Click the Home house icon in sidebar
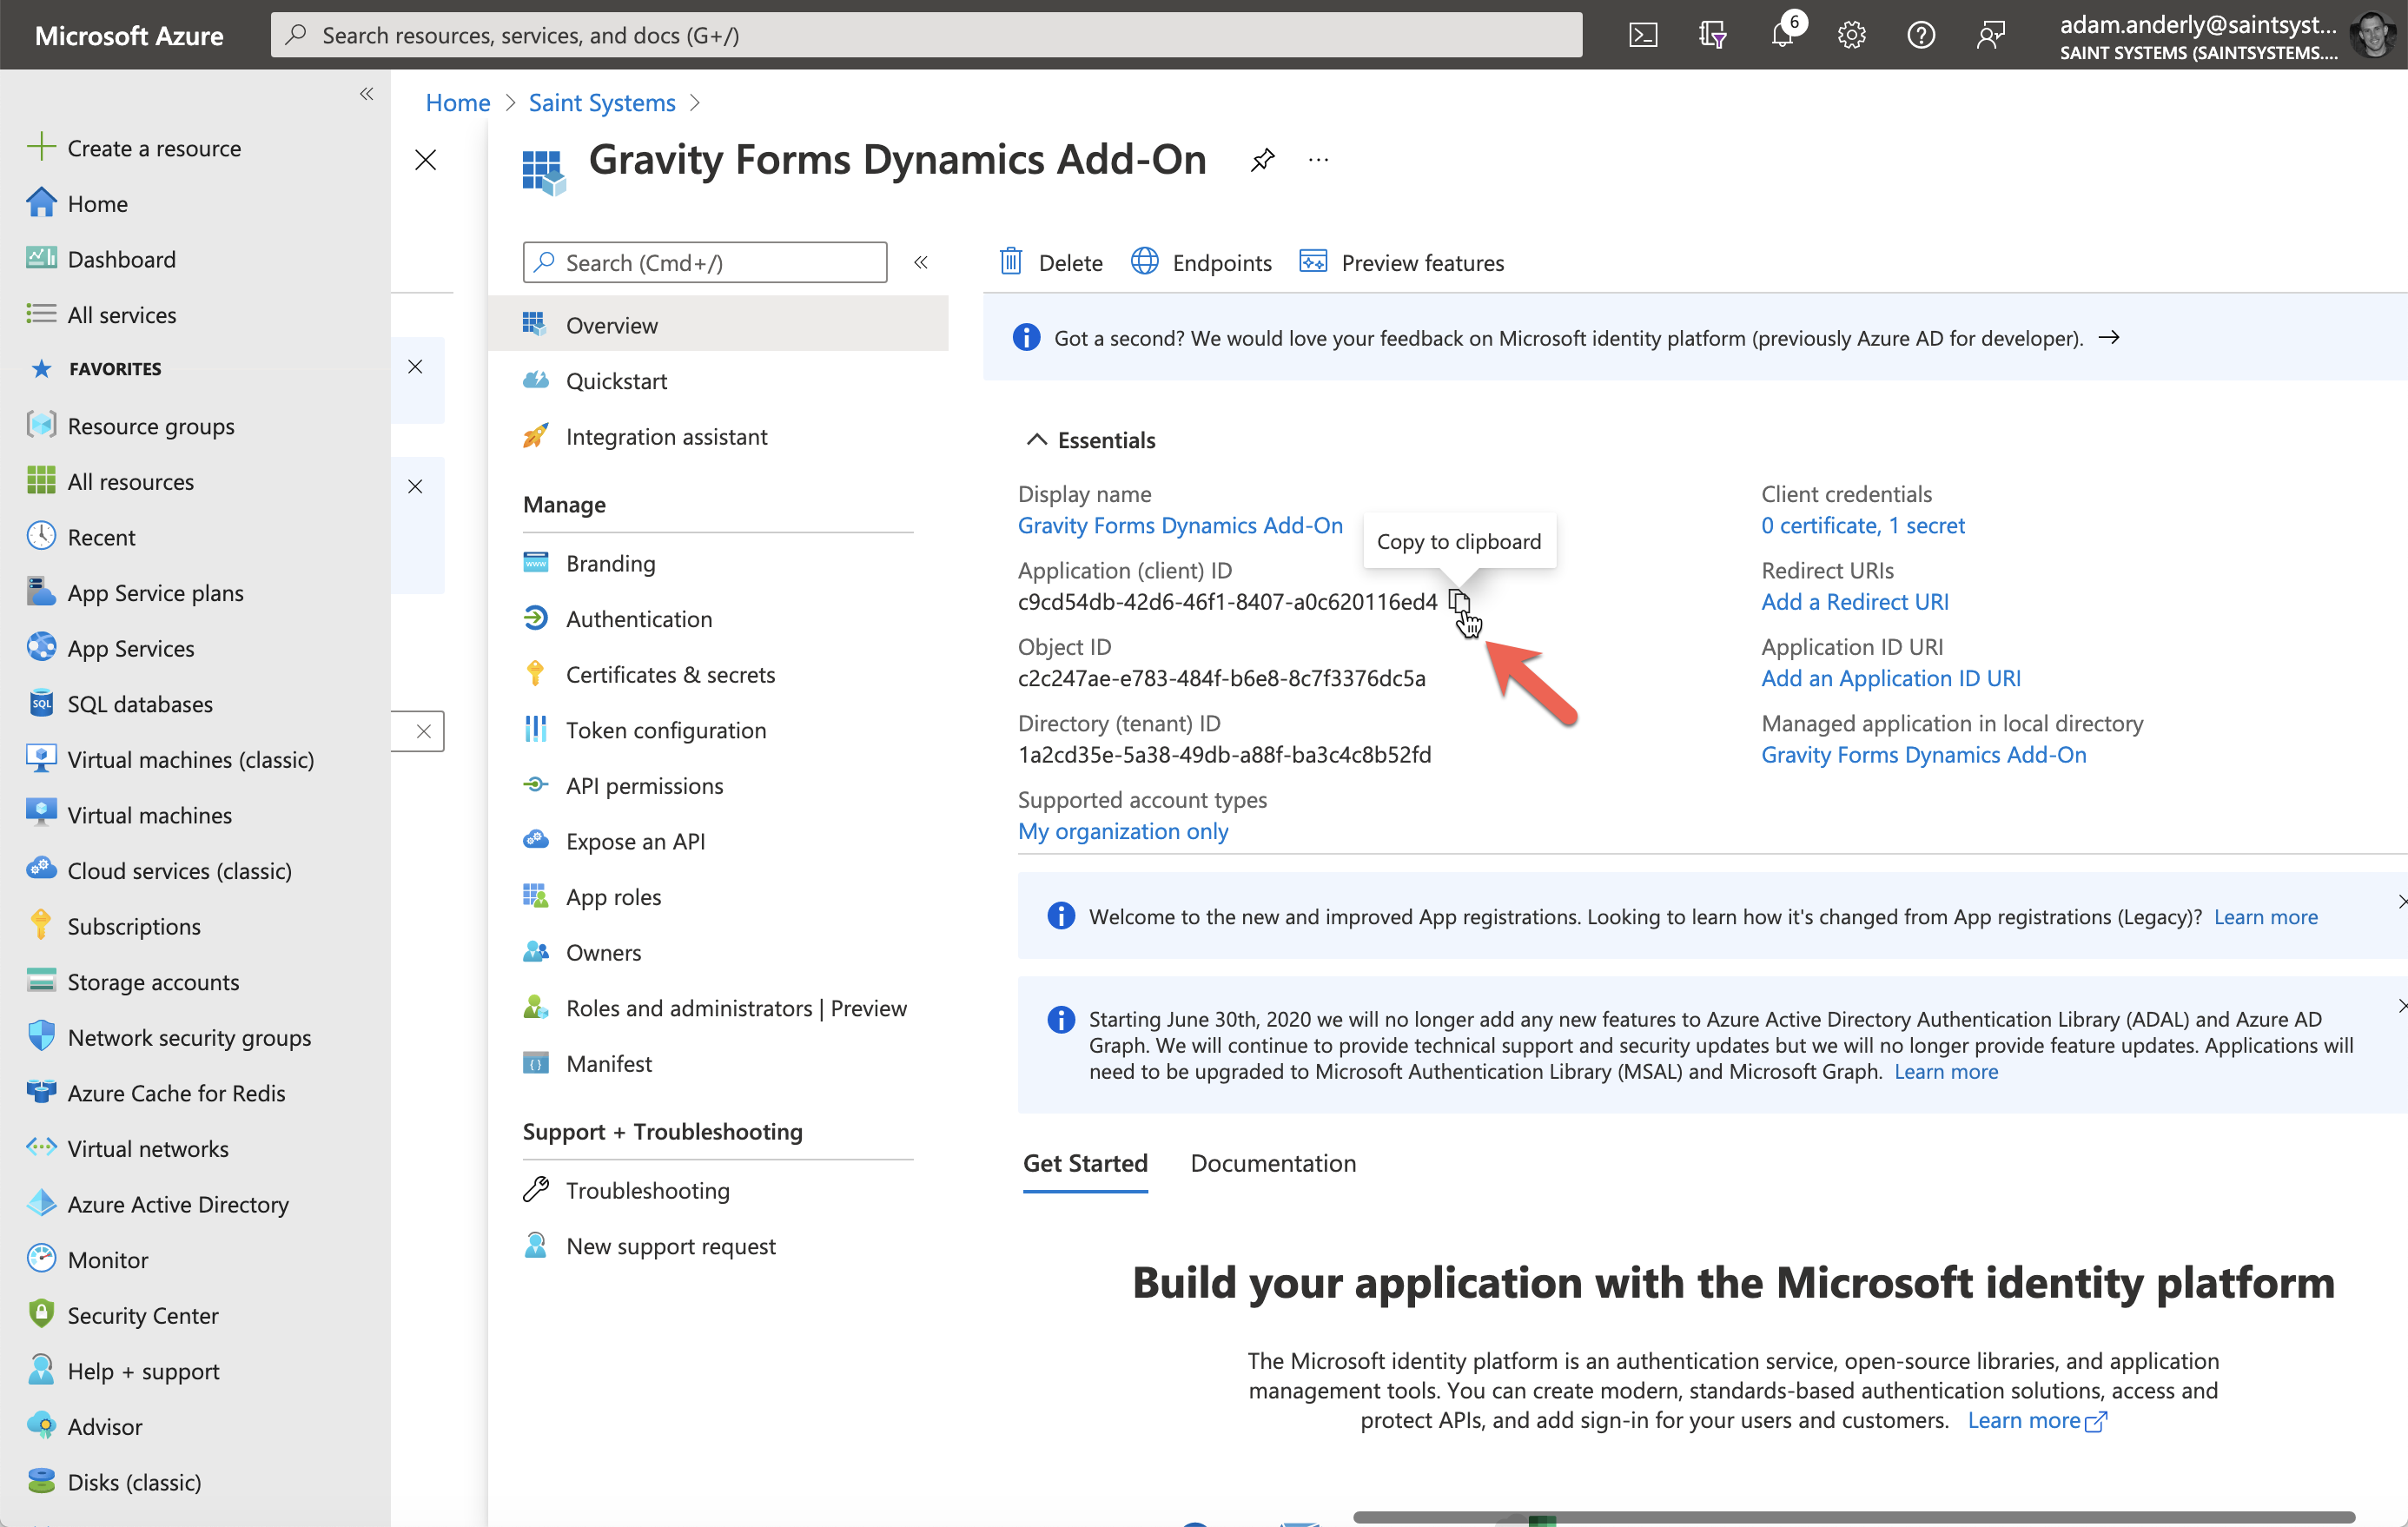Image resolution: width=2408 pixels, height=1527 pixels. (x=41, y=203)
